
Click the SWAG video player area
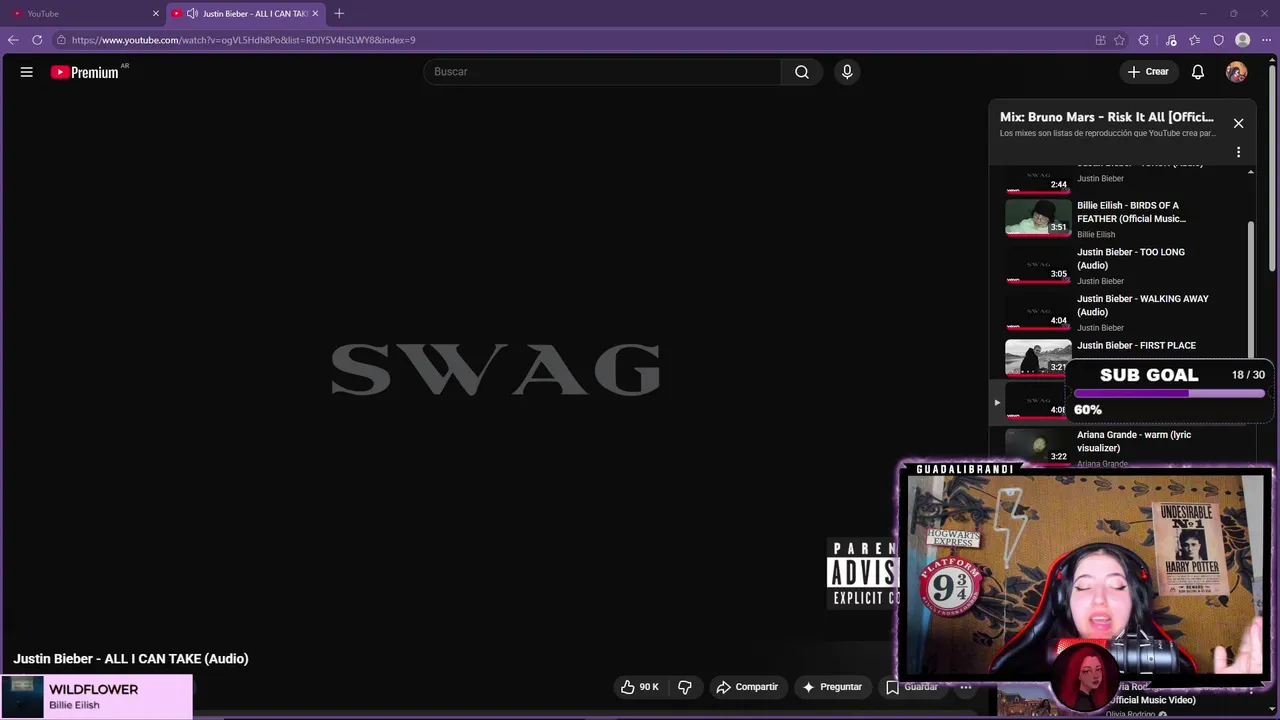pyautogui.click(x=495, y=369)
